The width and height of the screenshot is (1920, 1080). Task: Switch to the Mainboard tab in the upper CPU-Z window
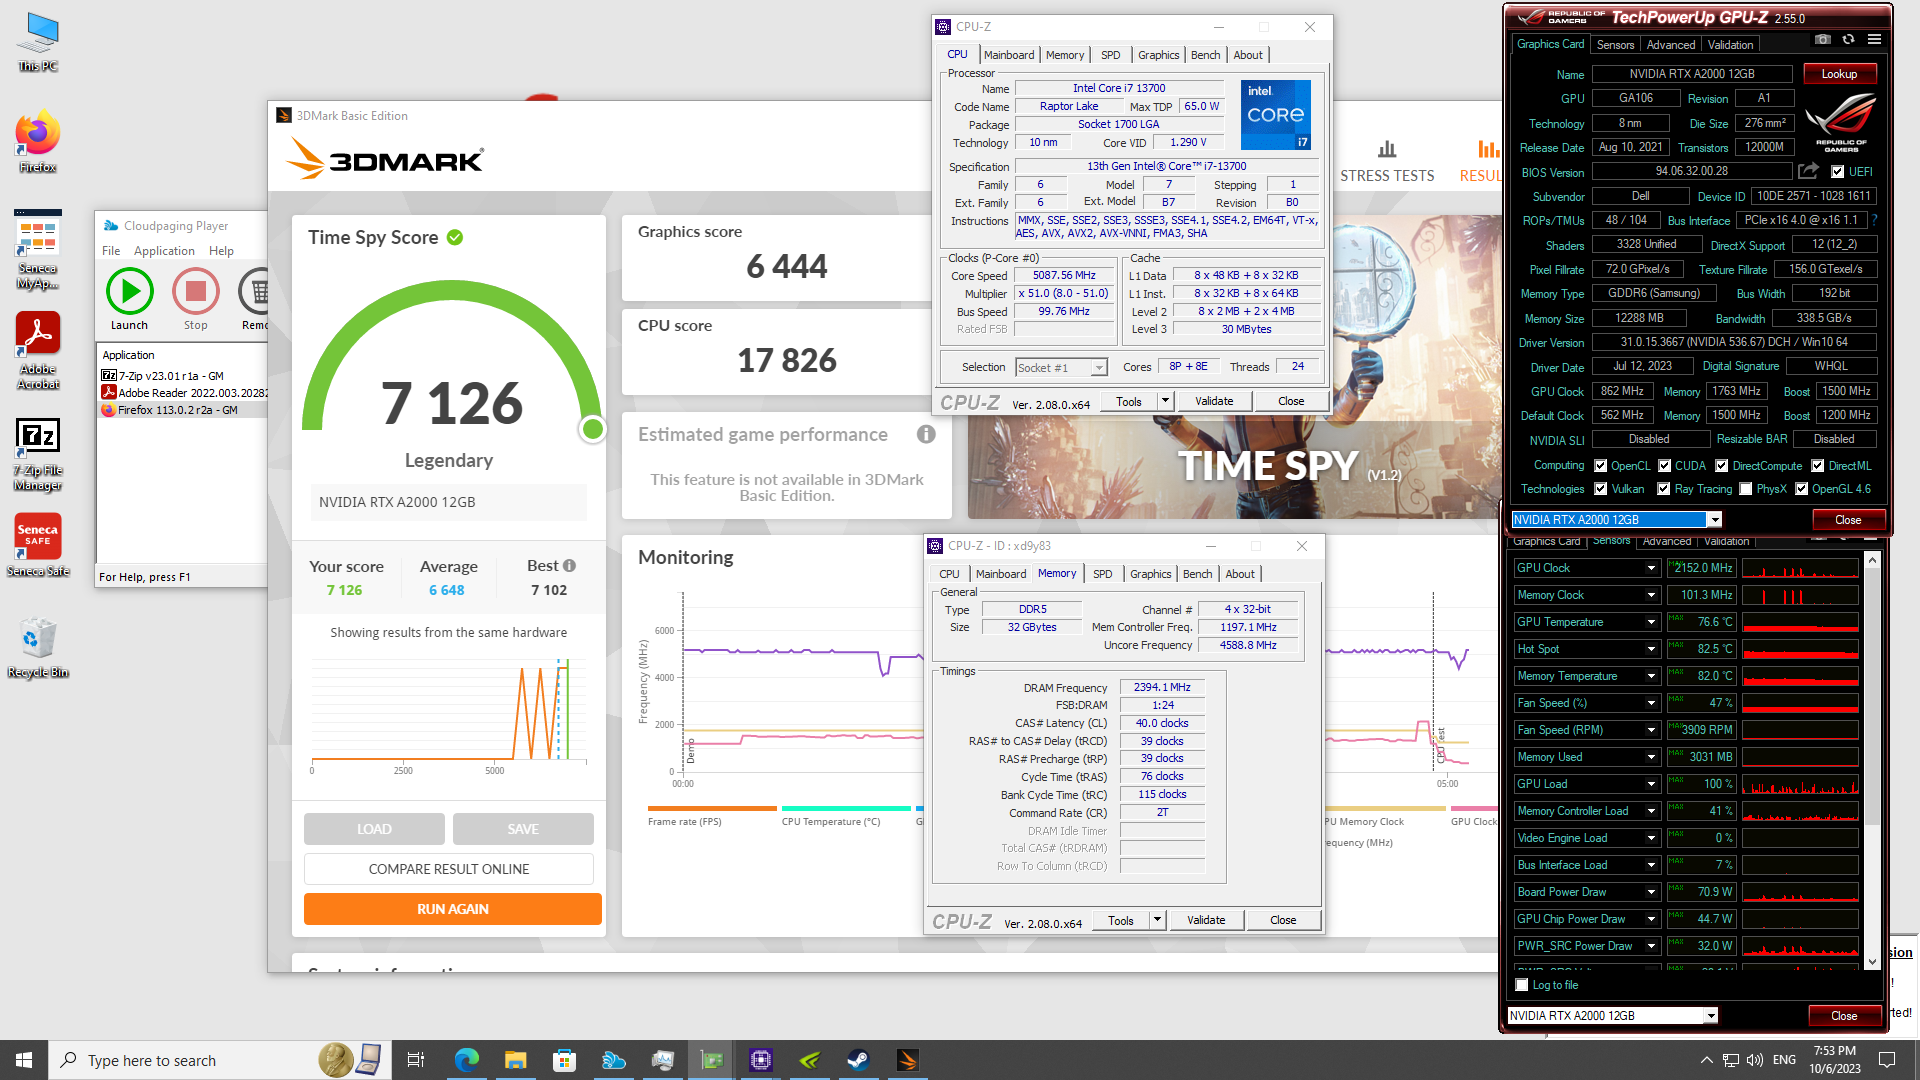pos(1009,55)
